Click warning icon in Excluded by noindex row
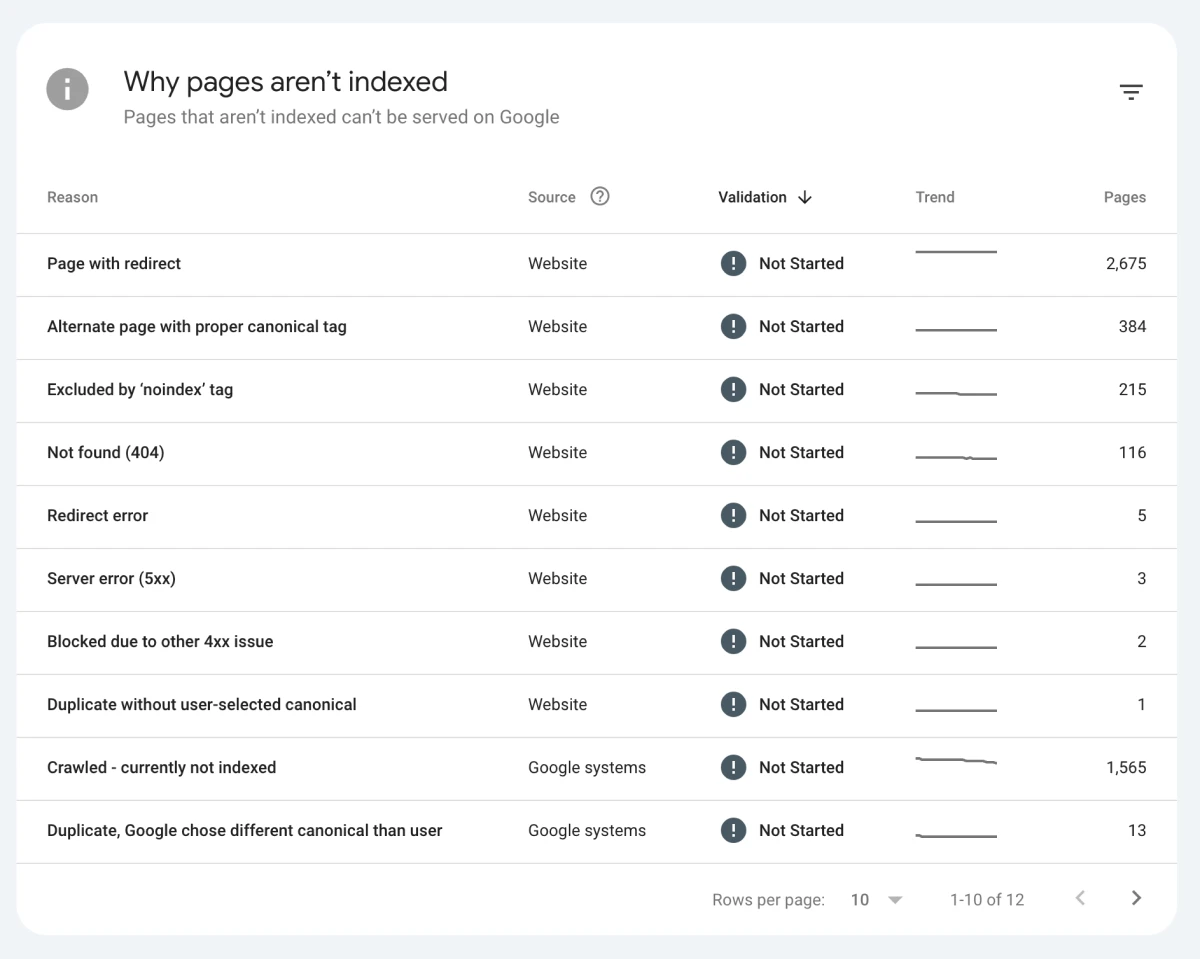This screenshot has width=1200, height=959. pyautogui.click(x=733, y=389)
